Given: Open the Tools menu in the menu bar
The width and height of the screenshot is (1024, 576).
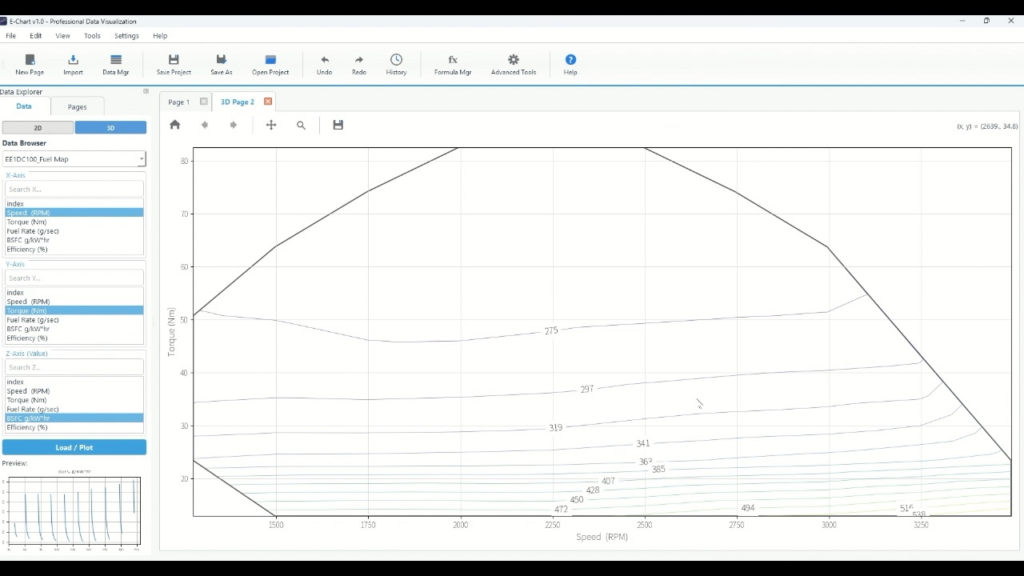Looking at the screenshot, I should tap(92, 36).
